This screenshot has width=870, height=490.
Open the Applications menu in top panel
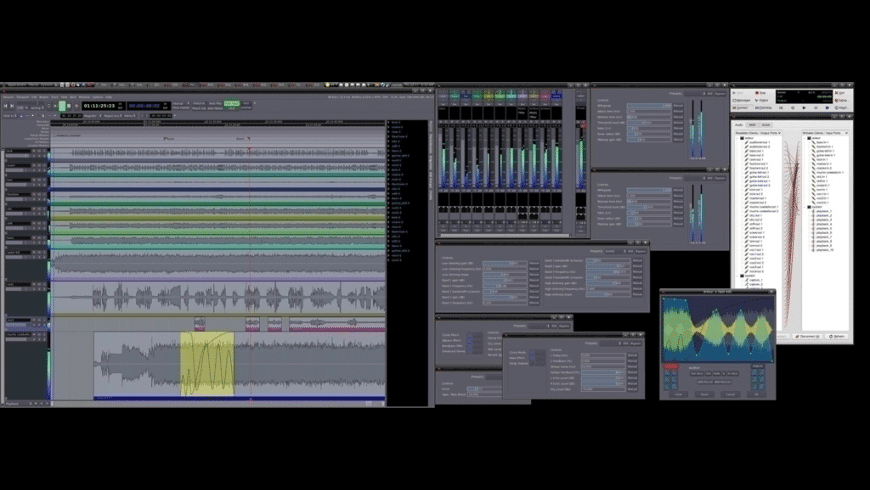[16, 84]
